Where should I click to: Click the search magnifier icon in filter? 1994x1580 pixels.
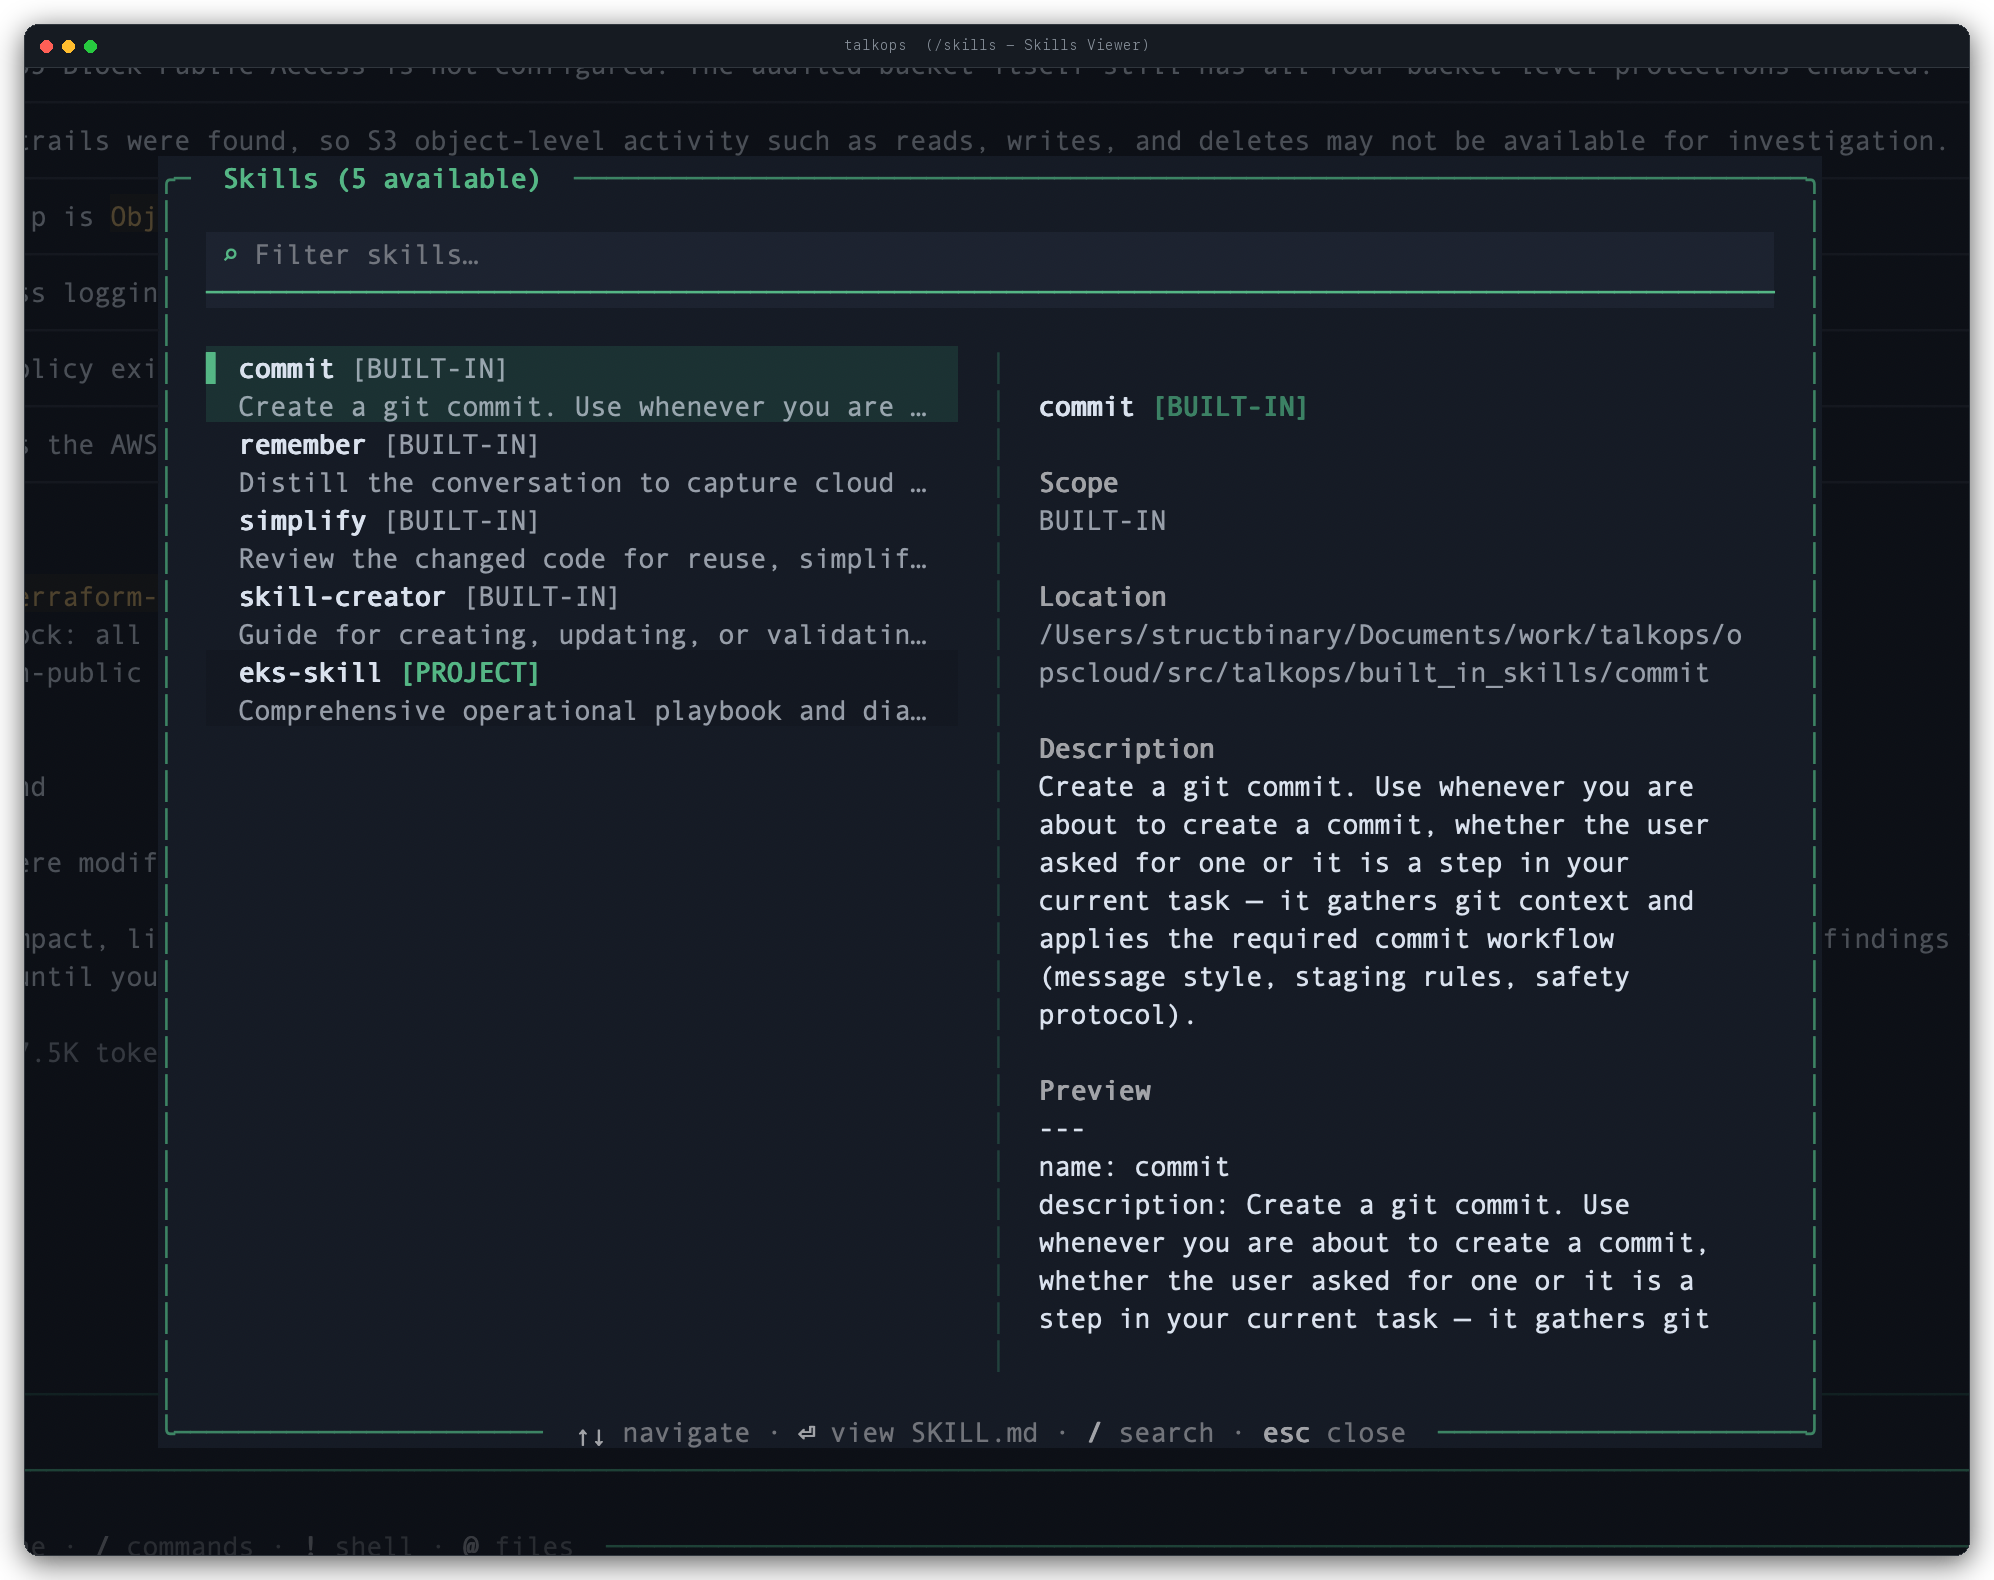click(230, 255)
